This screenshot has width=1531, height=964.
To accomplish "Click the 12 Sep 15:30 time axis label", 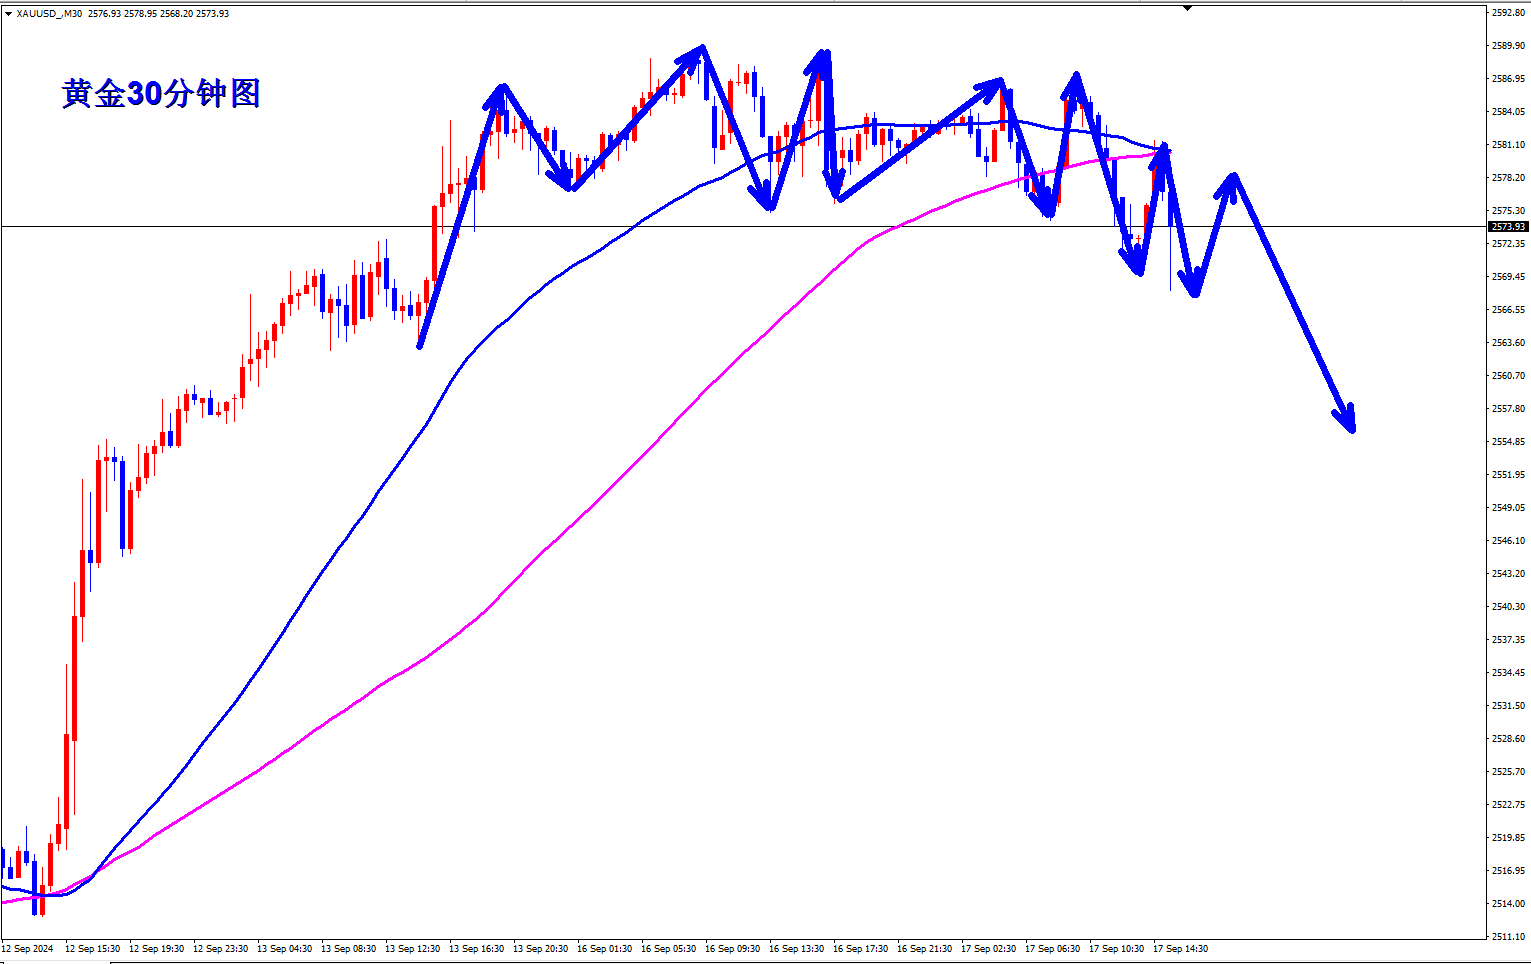I will coord(92,949).
